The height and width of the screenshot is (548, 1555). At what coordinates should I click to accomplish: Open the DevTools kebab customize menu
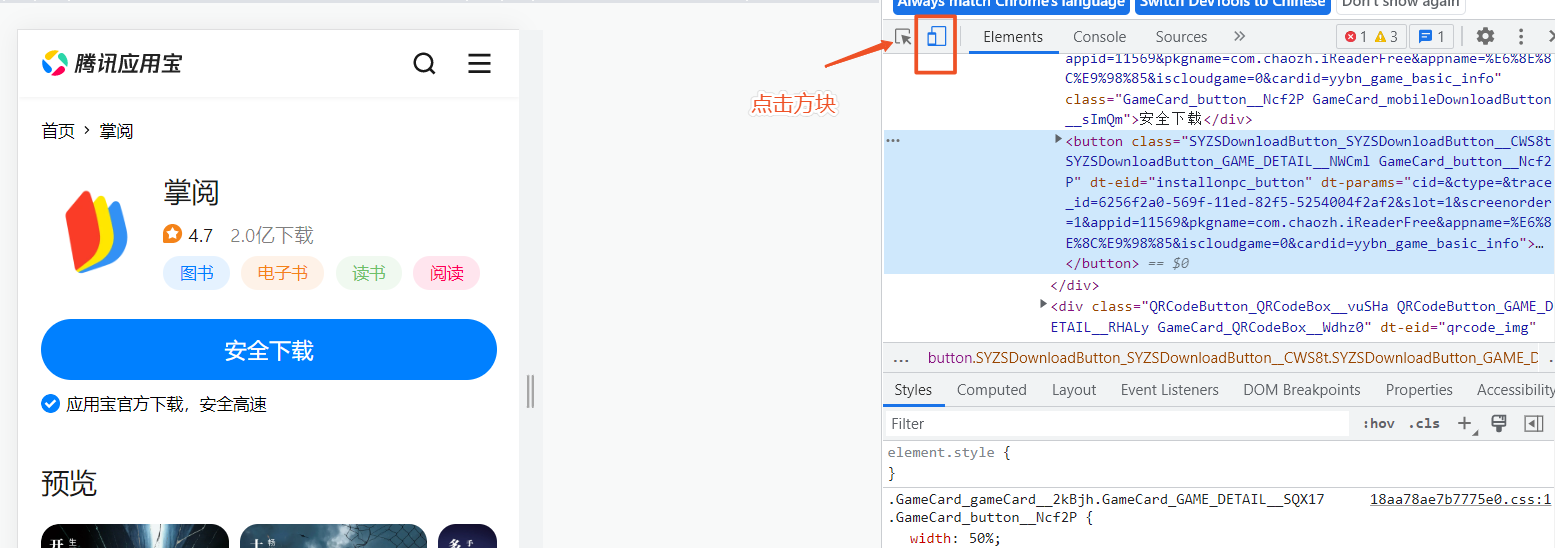pos(1521,36)
